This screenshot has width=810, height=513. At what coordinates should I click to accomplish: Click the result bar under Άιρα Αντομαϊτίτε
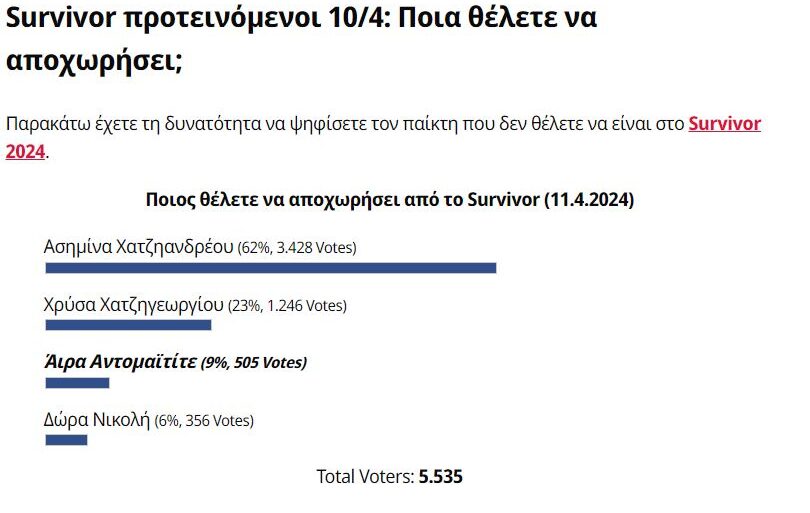click(x=77, y=382)
